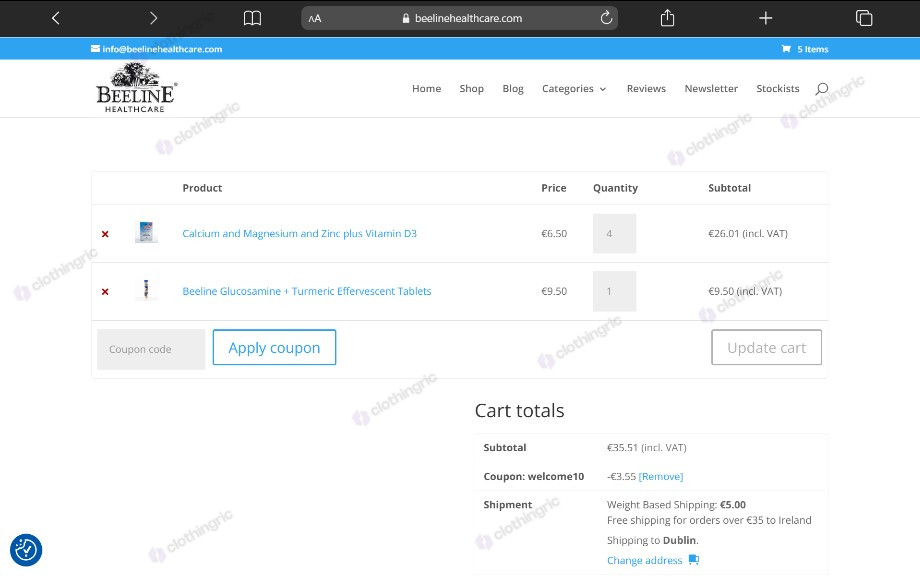Remove Glucosamine + Turmeric item from cart
Viewport: 920px width, 576px height.
tap(105, 292)
